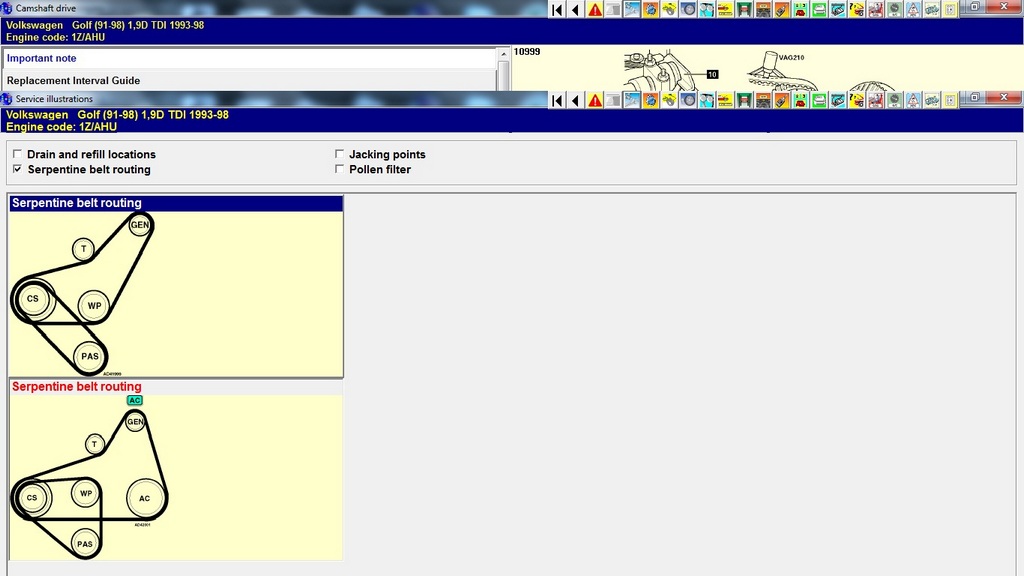The image size is (1024, 576).
Task: Tick the Jacking points checkbox
Action: click(x=340, y=155)
